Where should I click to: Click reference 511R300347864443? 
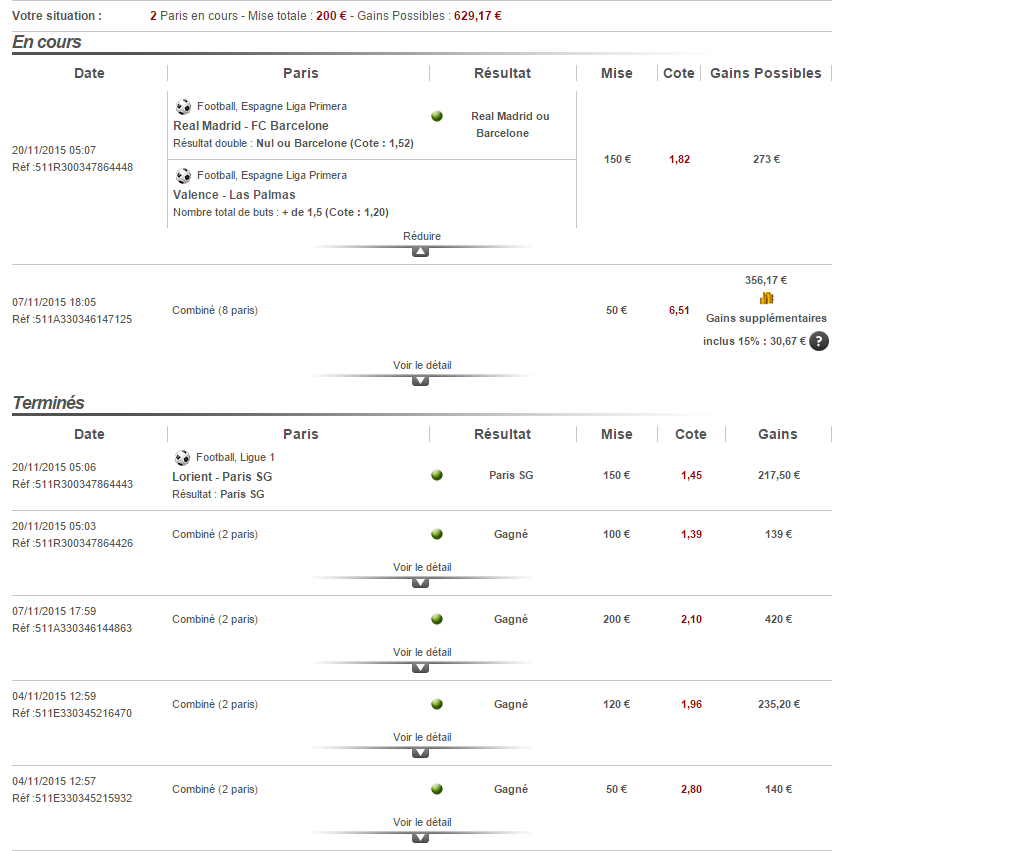point(84,484)
